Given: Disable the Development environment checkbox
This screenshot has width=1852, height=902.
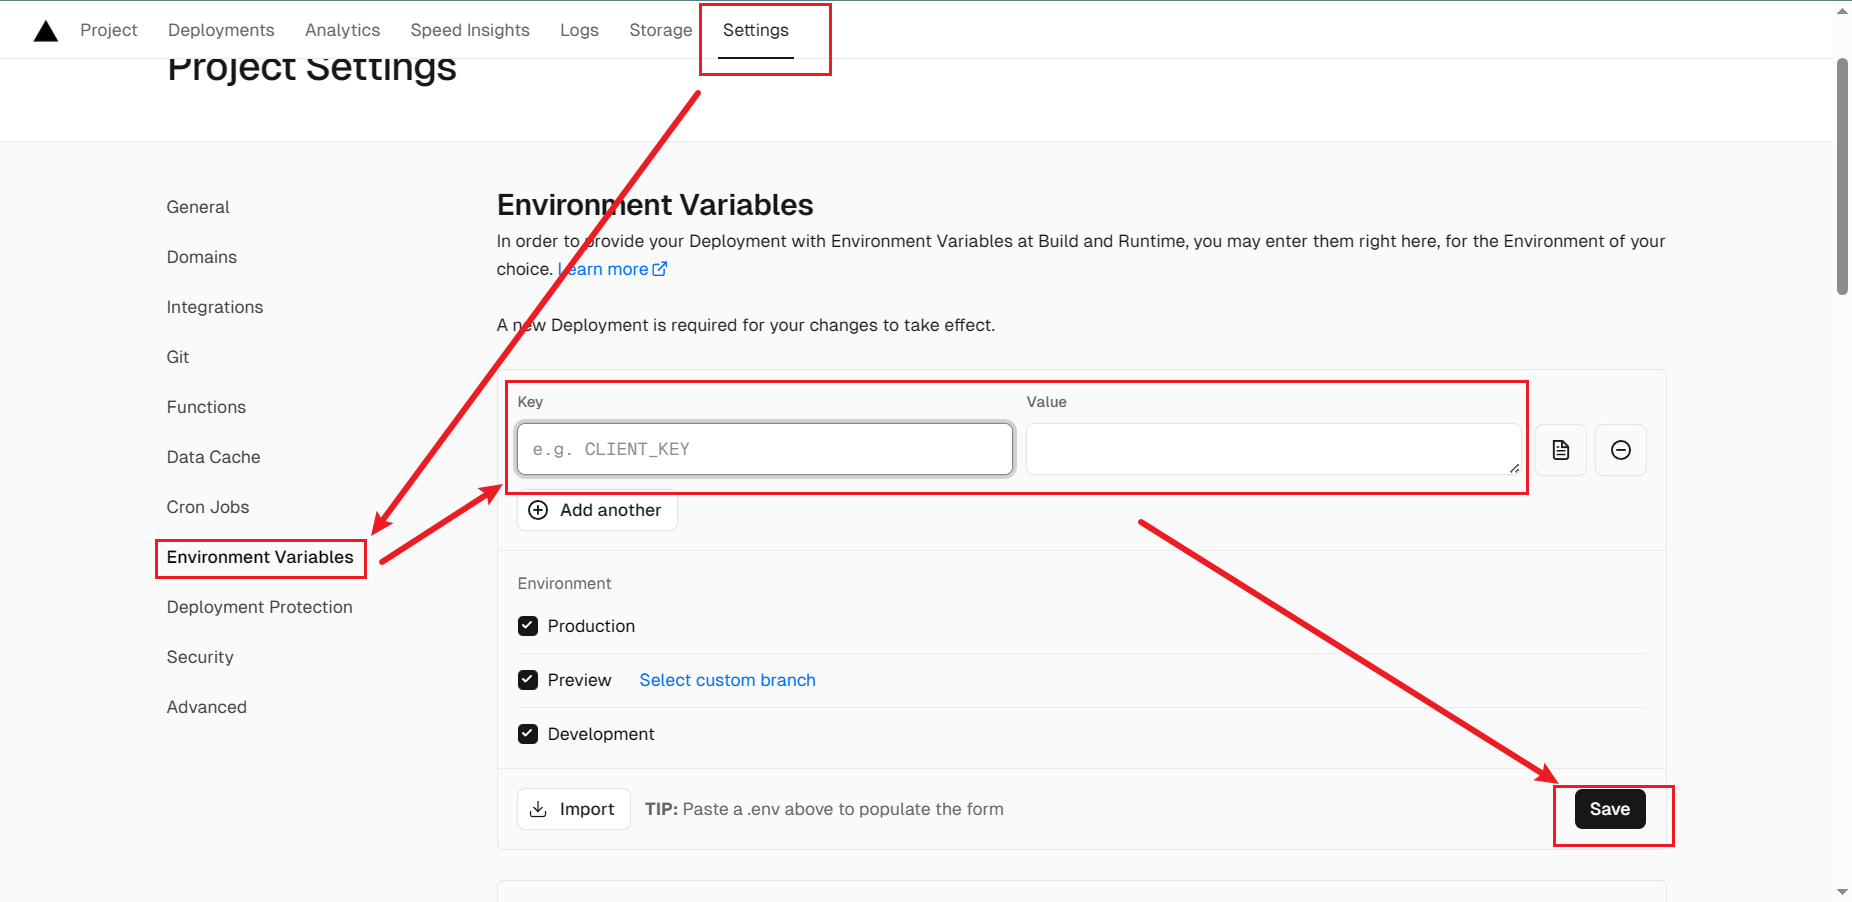Looking at the screenshot, I should (x=528, y=734).
